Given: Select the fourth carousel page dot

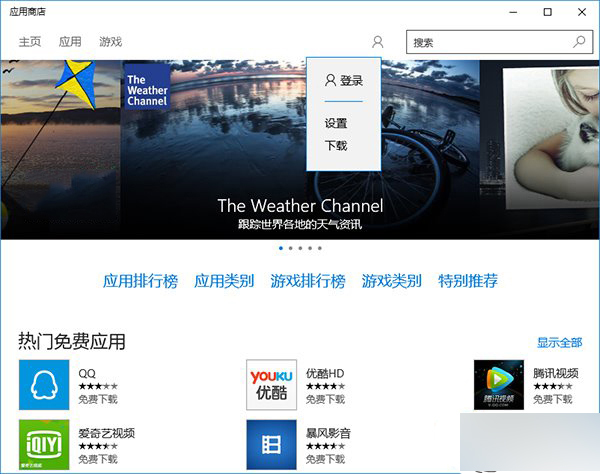Looking at the screenshot, I should 310,248.
